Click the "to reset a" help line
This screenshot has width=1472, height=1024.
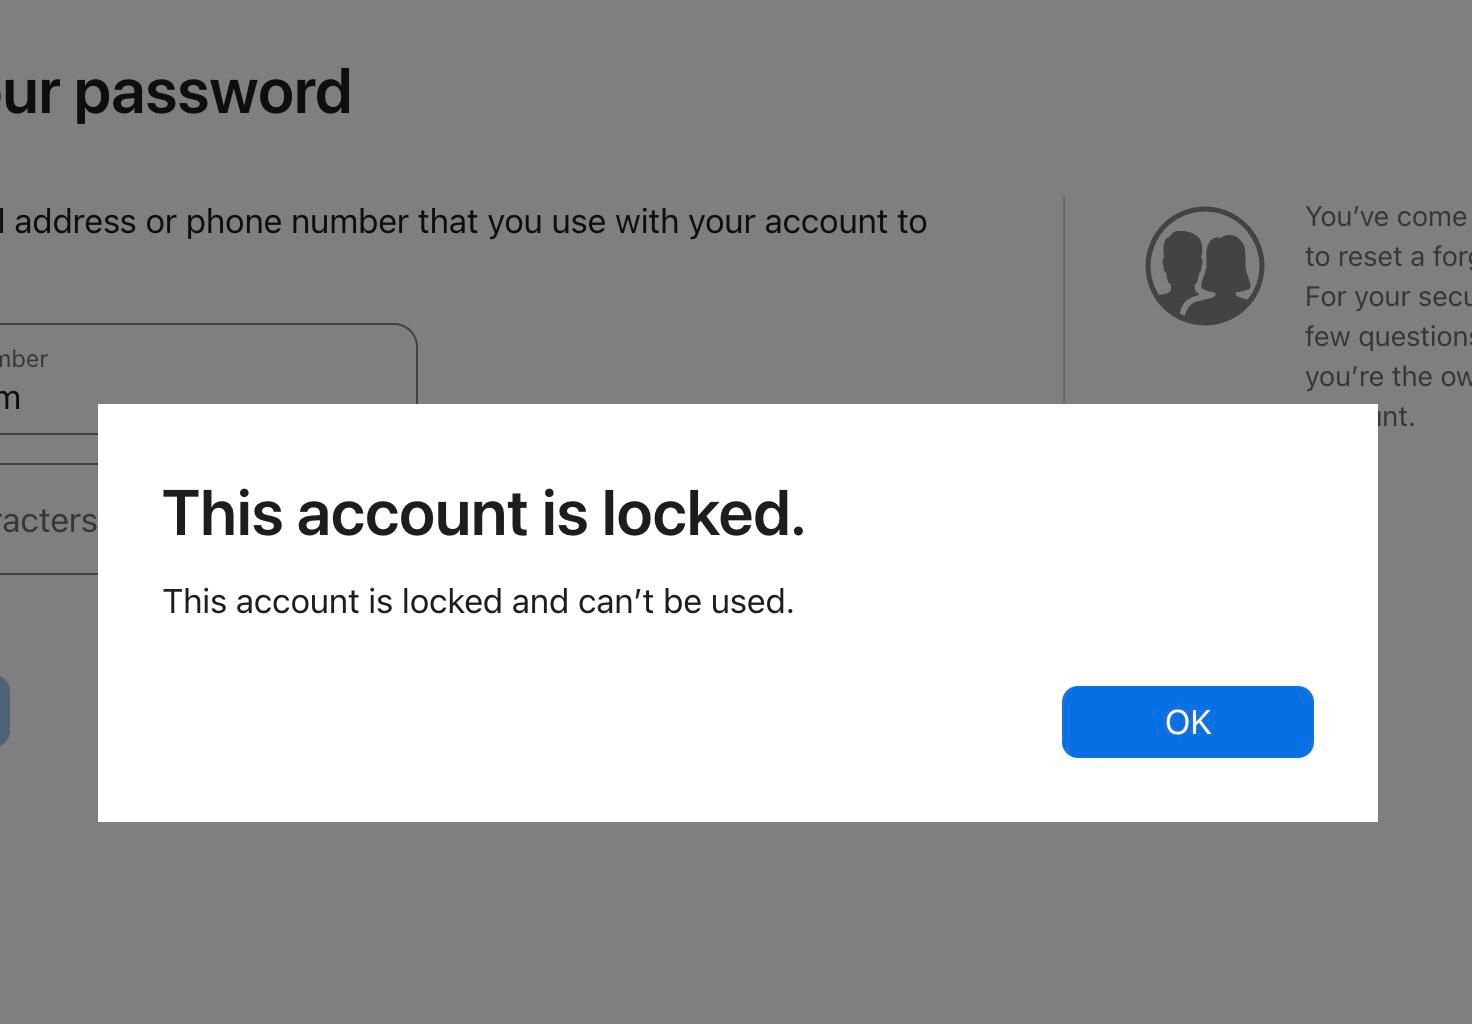point(1387,257)
